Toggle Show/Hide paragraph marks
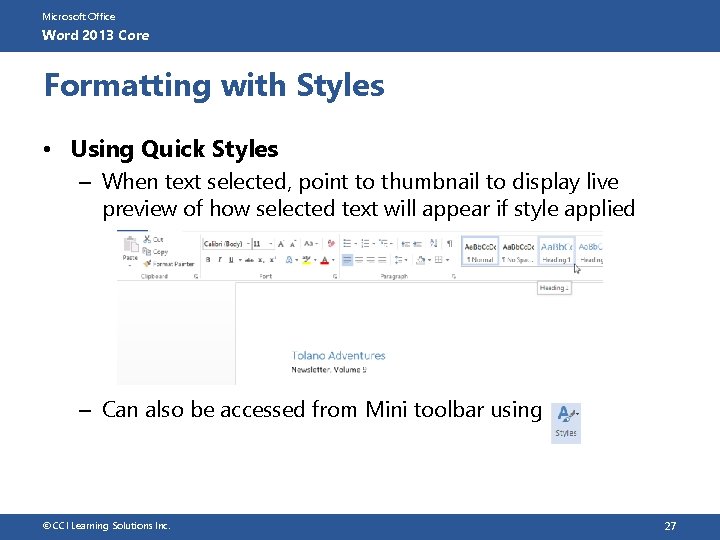The height and width of the screenshot is (540, 720). coord(450,243)
